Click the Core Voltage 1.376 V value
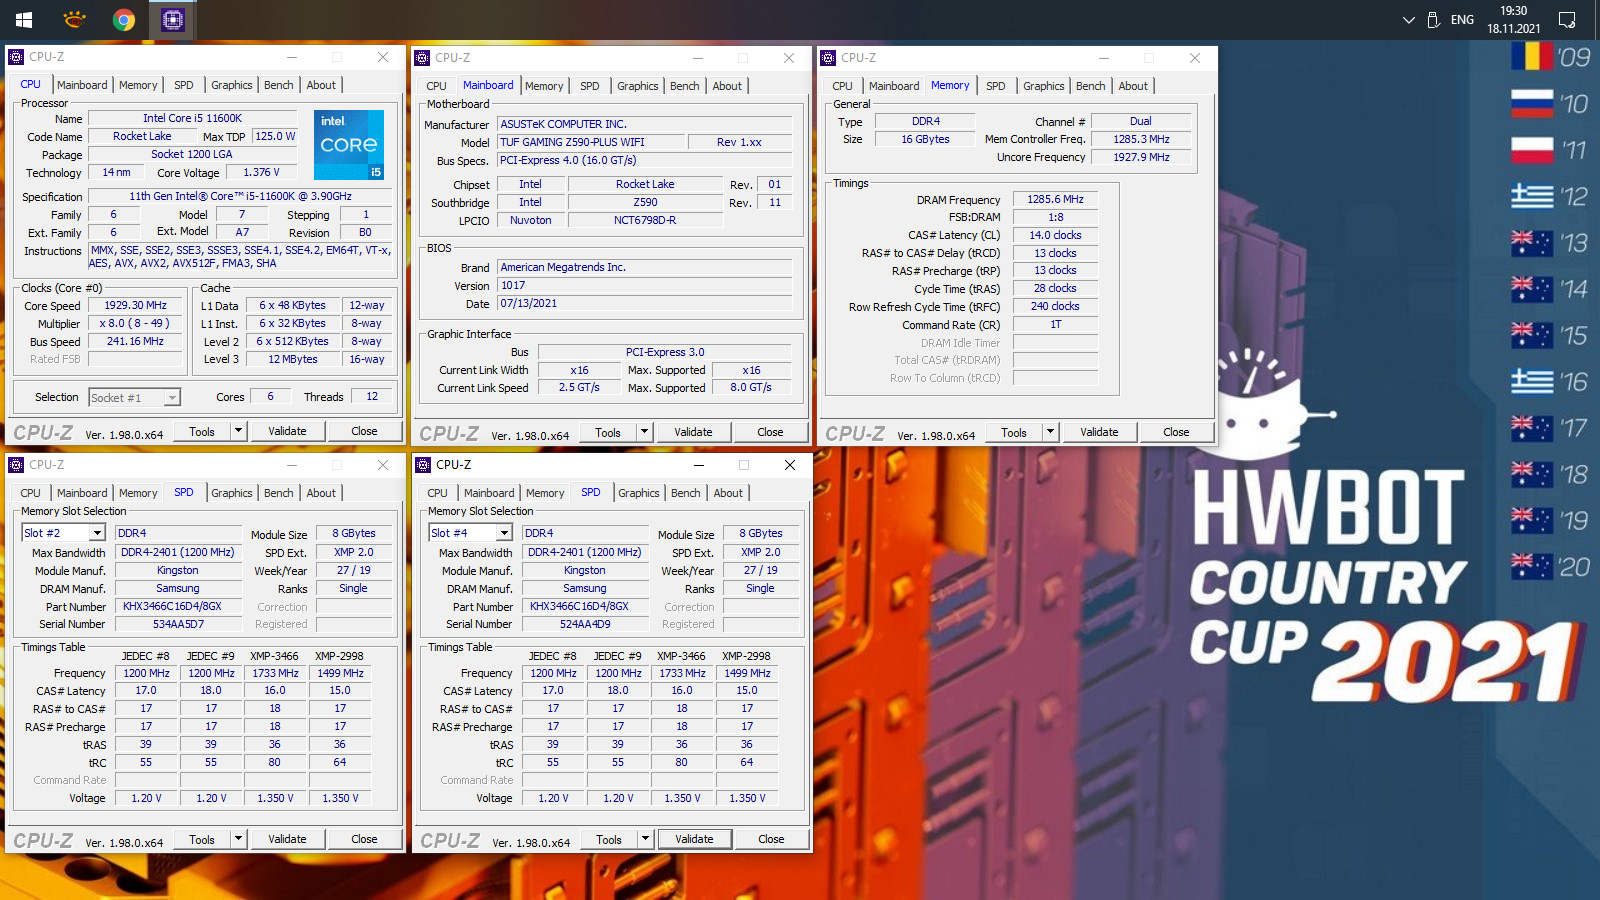The height and width of the screenshot is (900, 1600). (261, 172)
